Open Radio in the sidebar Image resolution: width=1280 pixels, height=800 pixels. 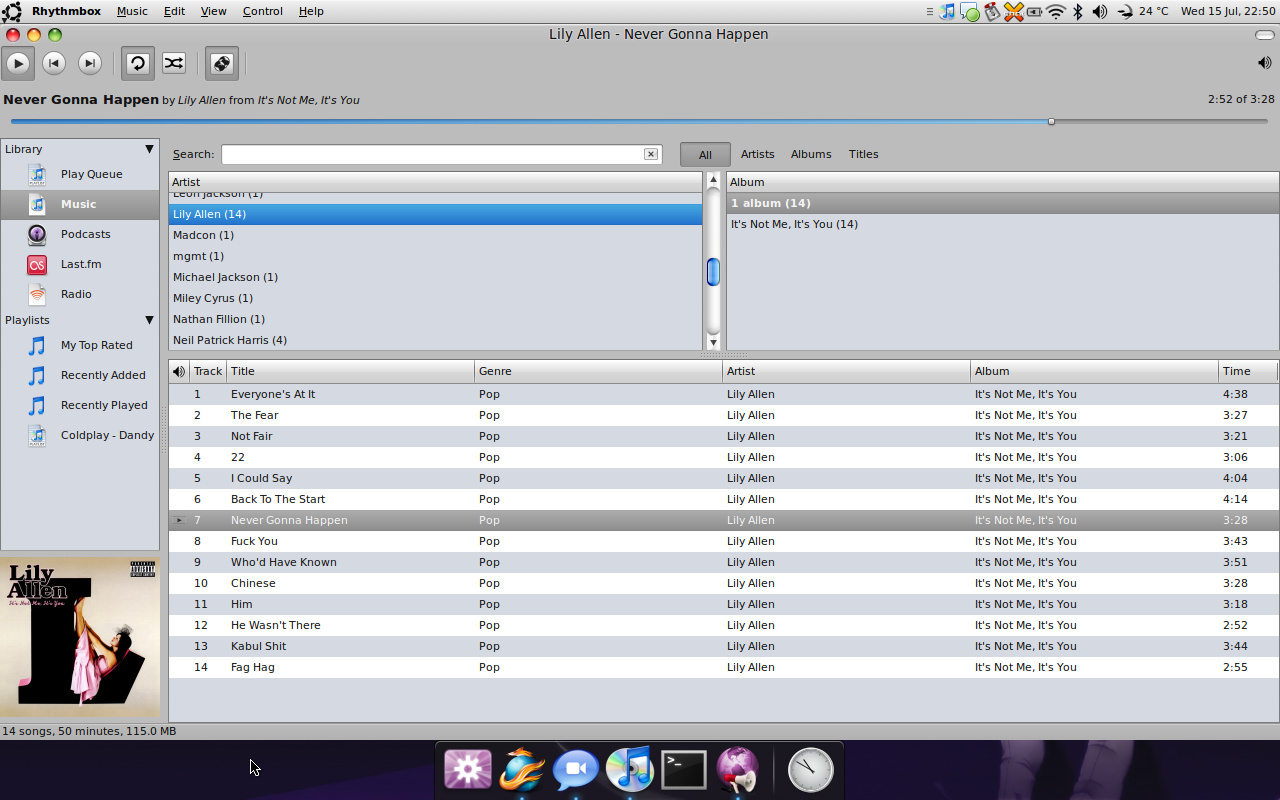click(80, 294)
